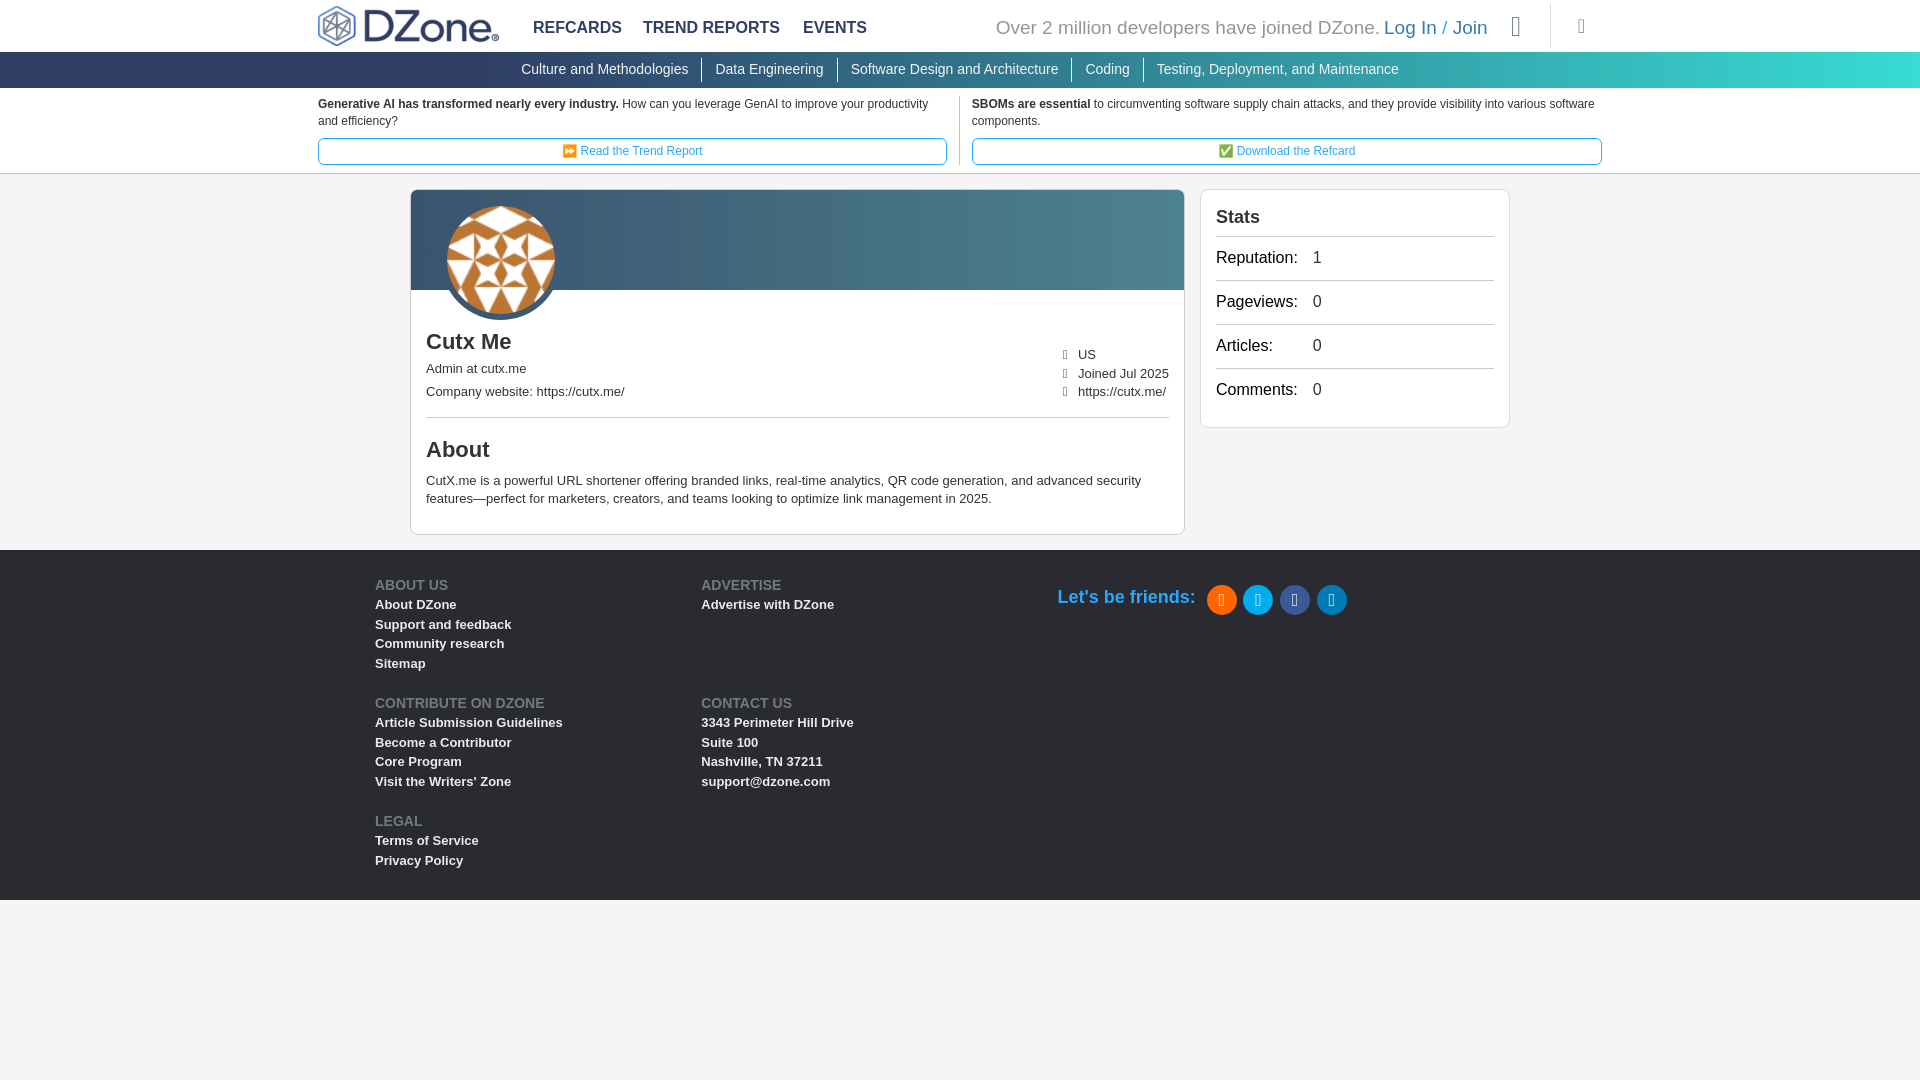This screenshot has height=1080, width=1920.
Task: Click the Stats heading
Action: pos(1238,217)
